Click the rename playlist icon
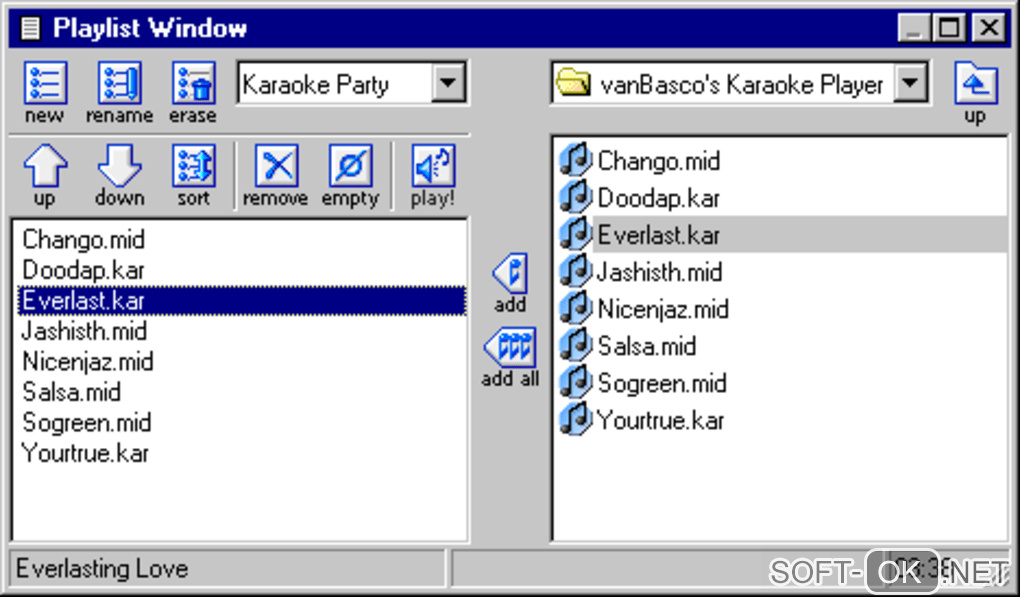 click(120, 83)
